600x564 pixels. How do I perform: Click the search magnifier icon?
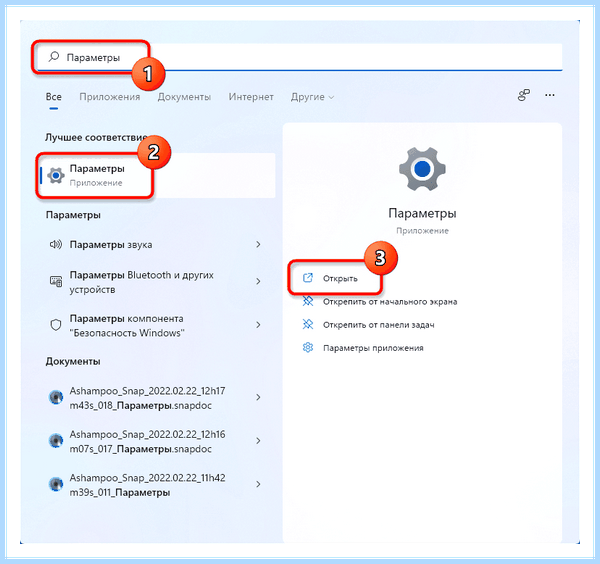(54, 57)
